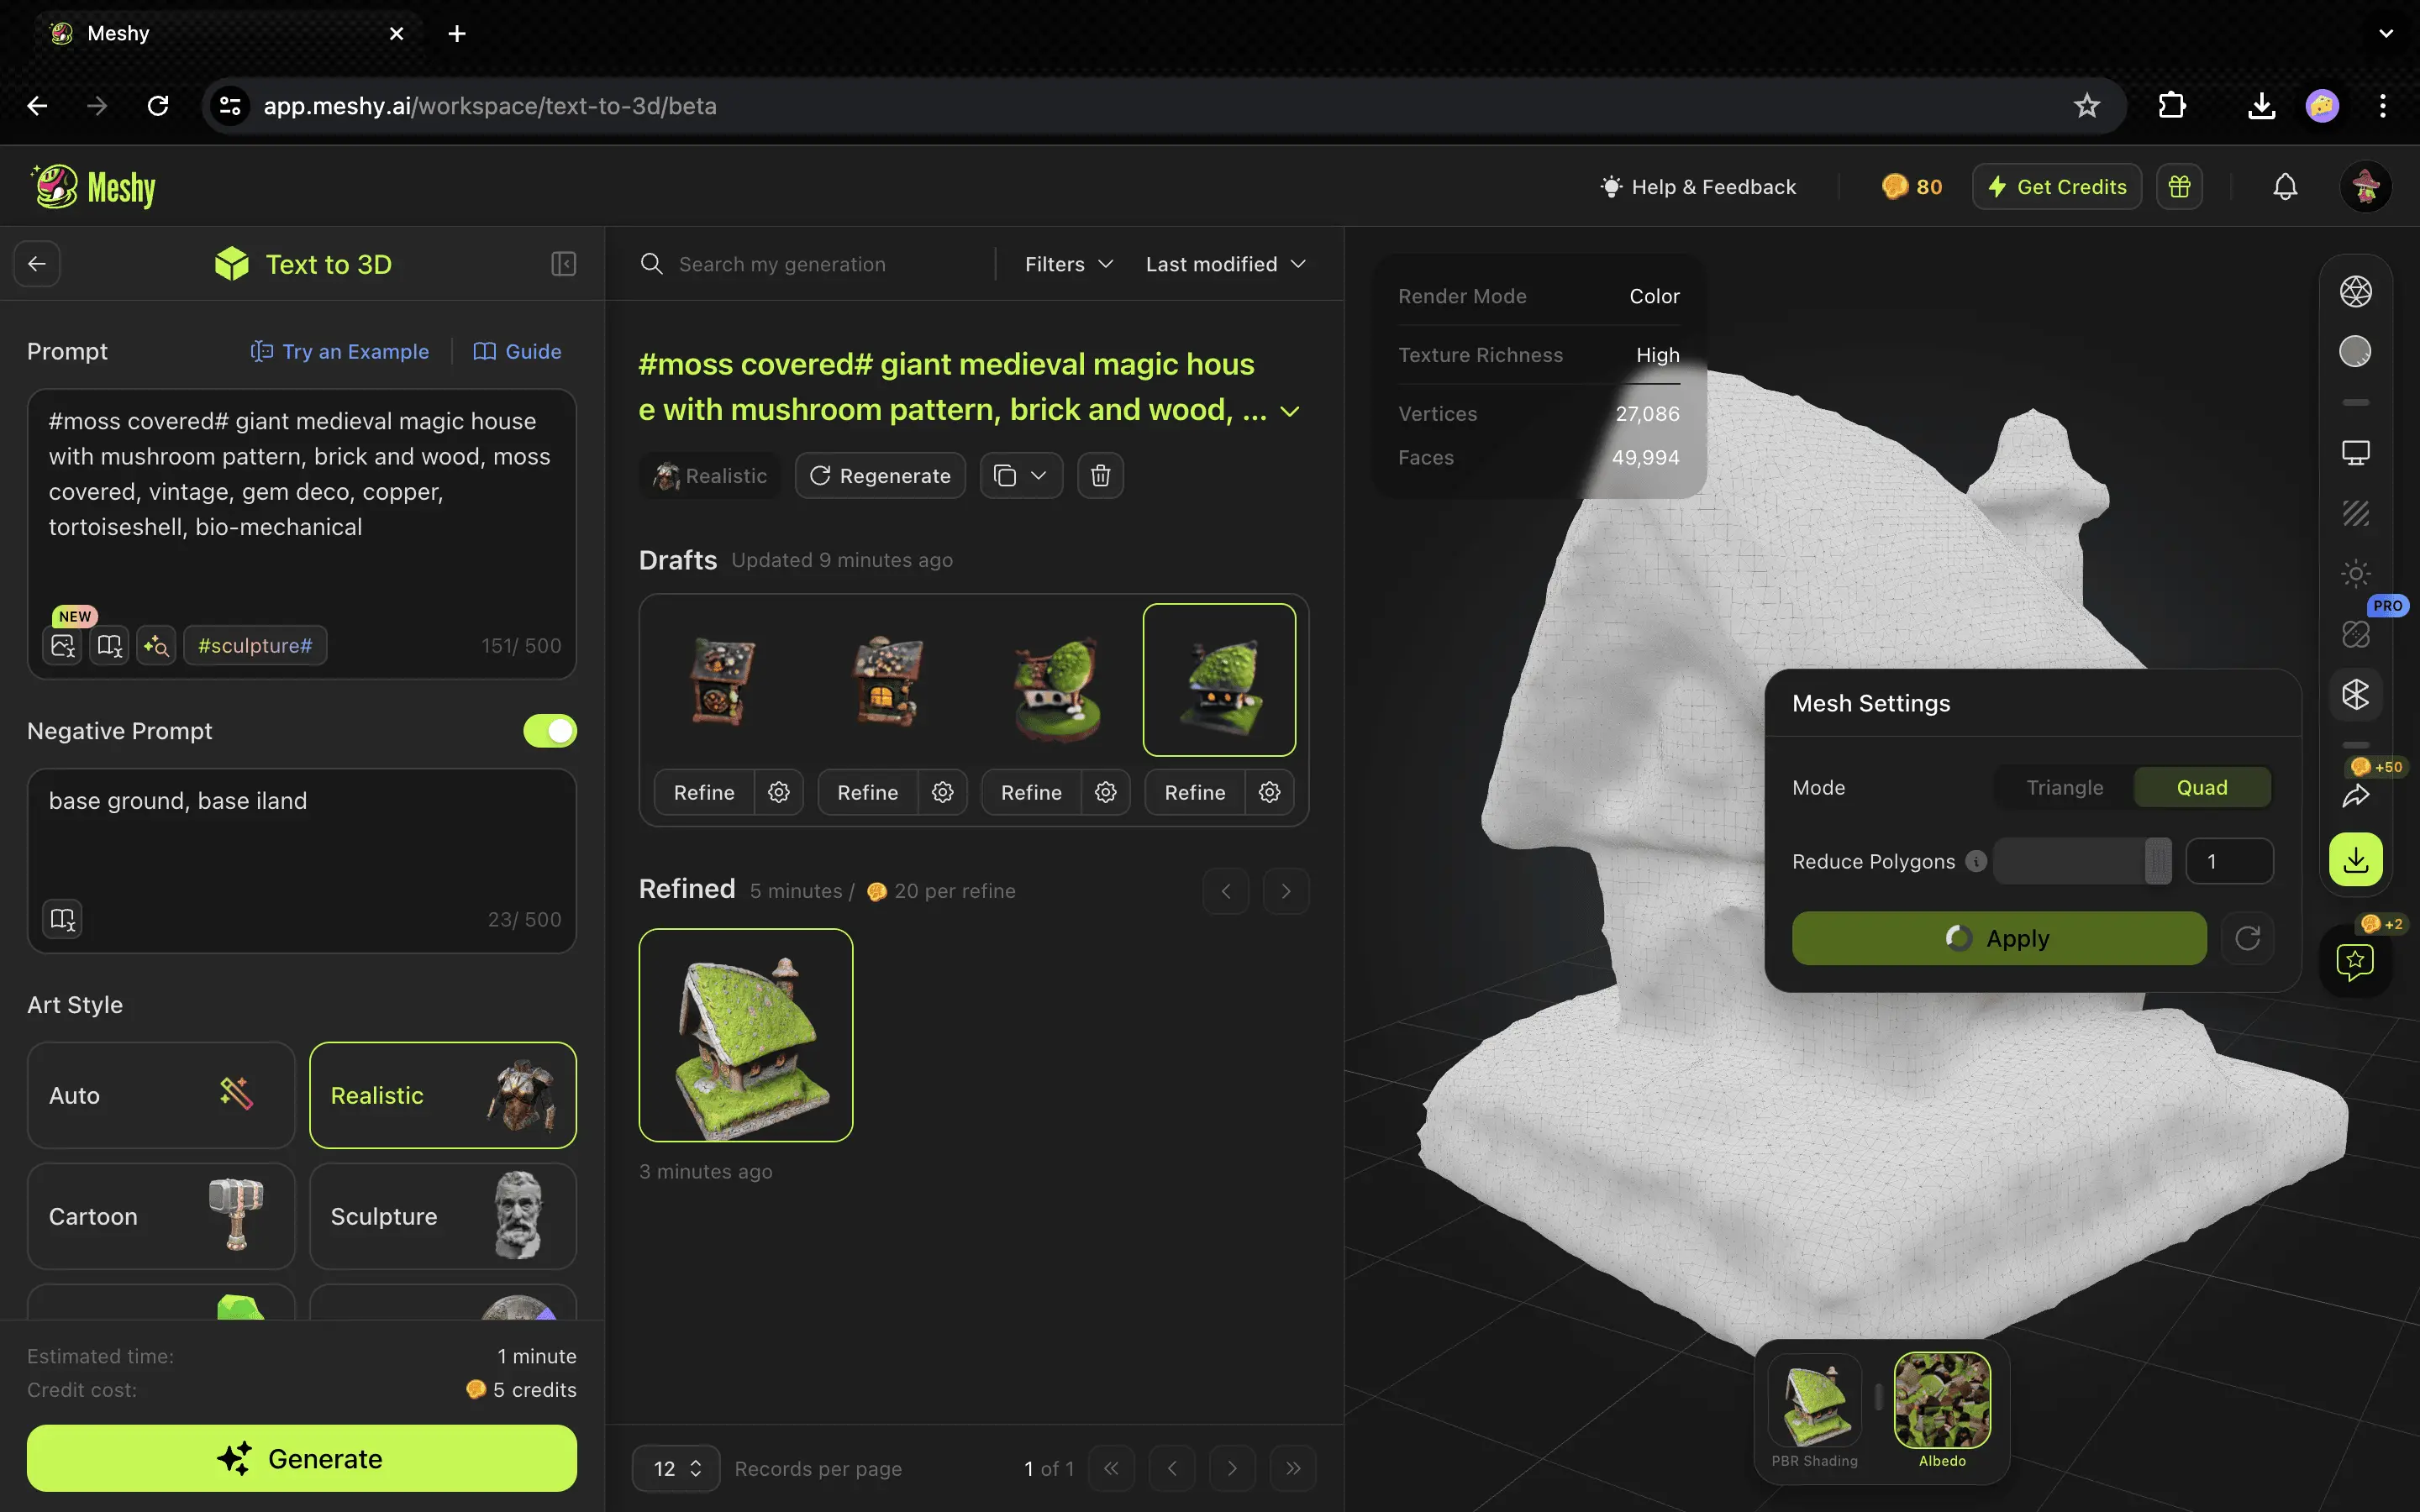Image resolution: width=2420 pixels, height=1512 pixels.
Task: Disable the Negative Prompt toggle
Action: [549, 730]
